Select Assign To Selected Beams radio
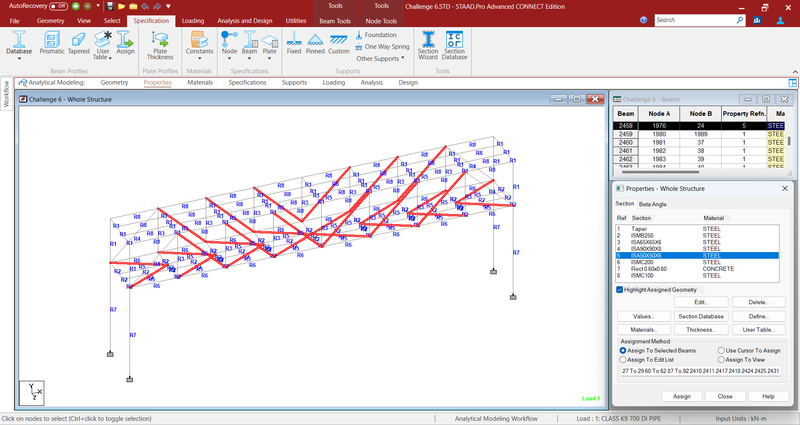This screenshot has height=425, width=800. click(x=622, y=351)
